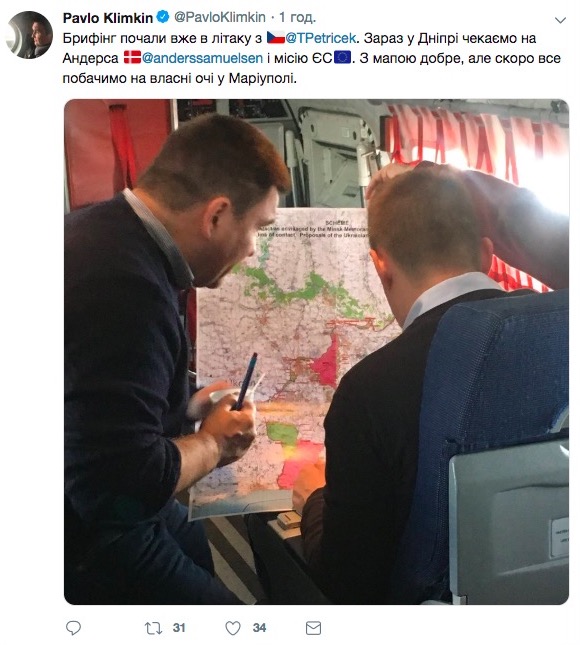
Task: Visit the @PavloKlimkin handle
Action: [220, 17]
